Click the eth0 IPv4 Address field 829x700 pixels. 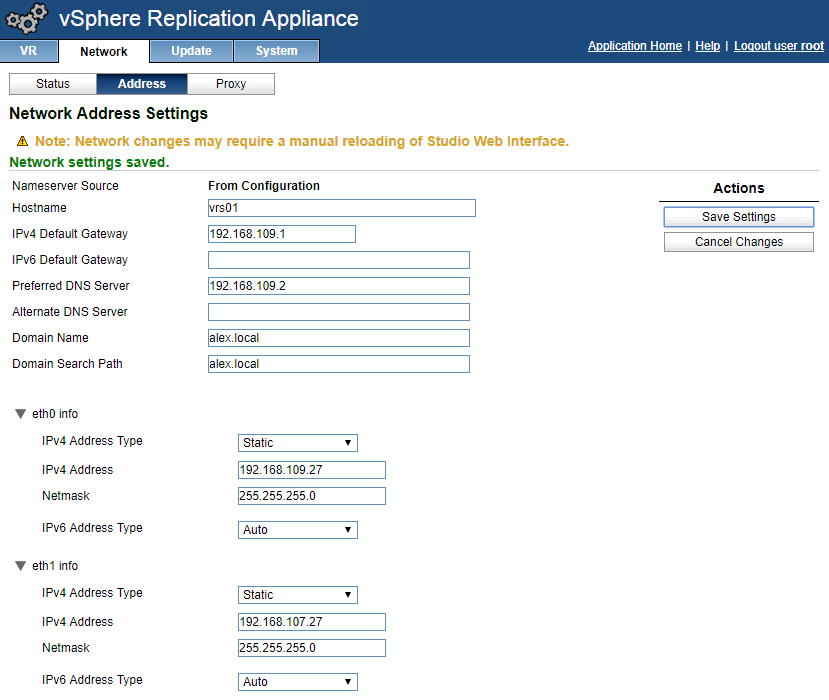(x=311, y=470)
